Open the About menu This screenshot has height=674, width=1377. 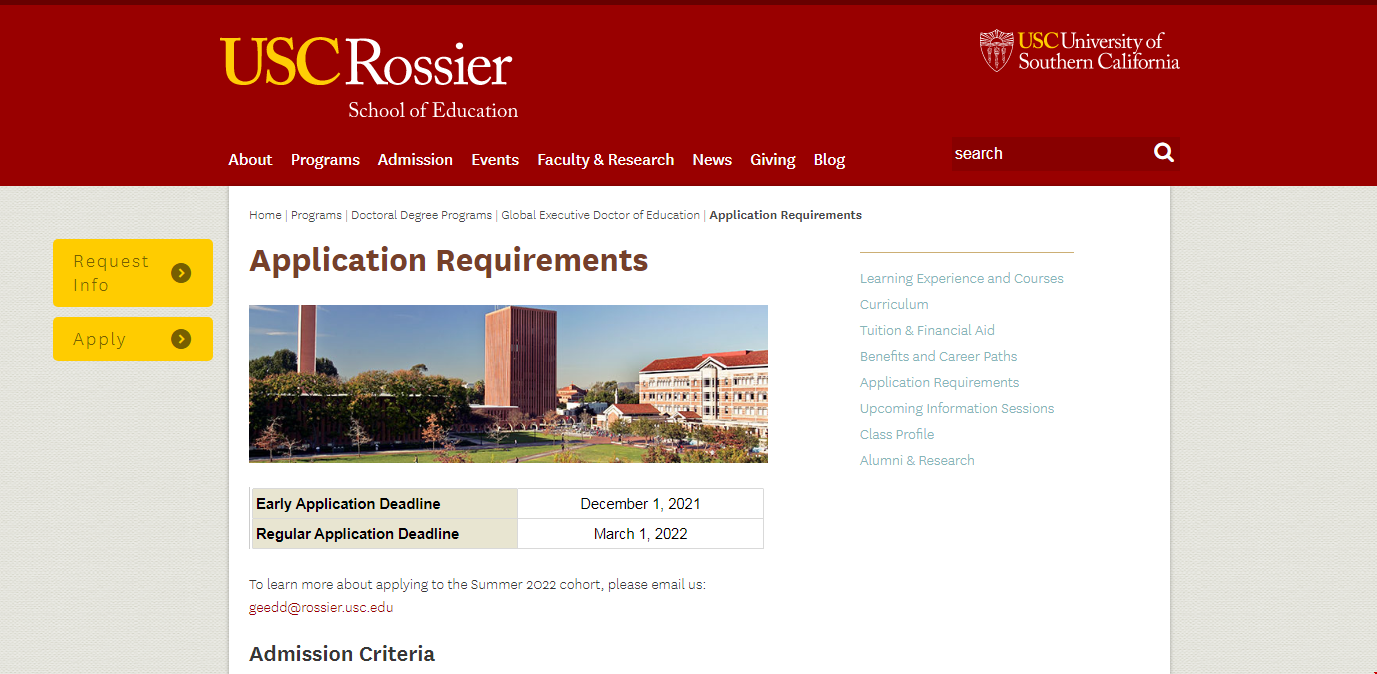(250, 160)
